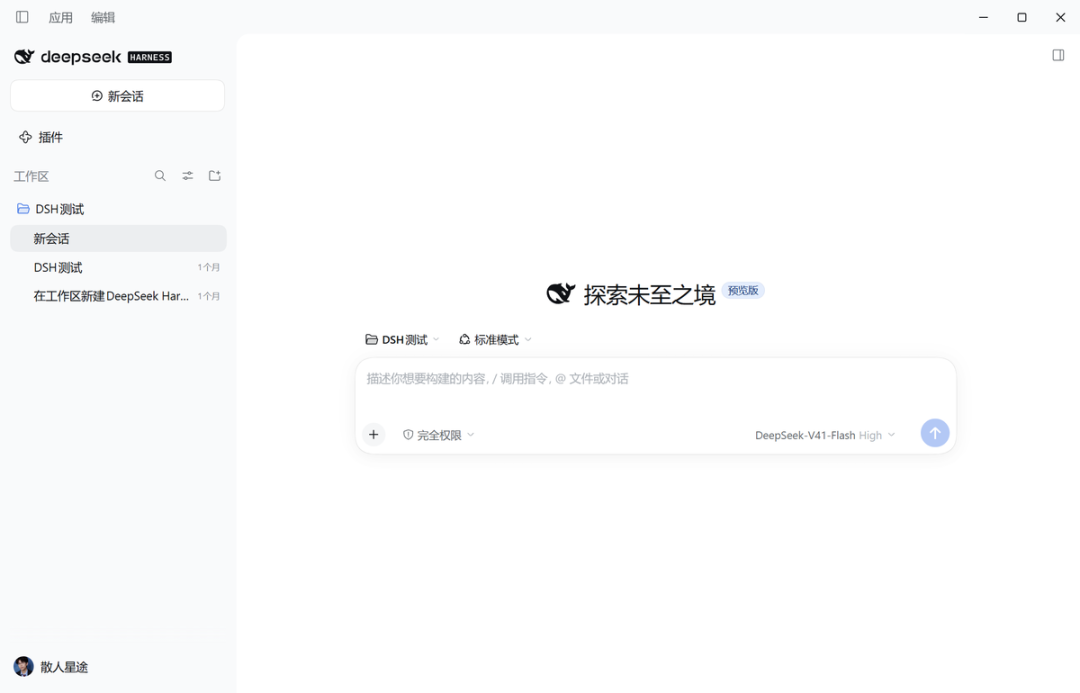Screen dimensions: 1080x693
Task: Maximize the application window
Action: pos(1021,17)
